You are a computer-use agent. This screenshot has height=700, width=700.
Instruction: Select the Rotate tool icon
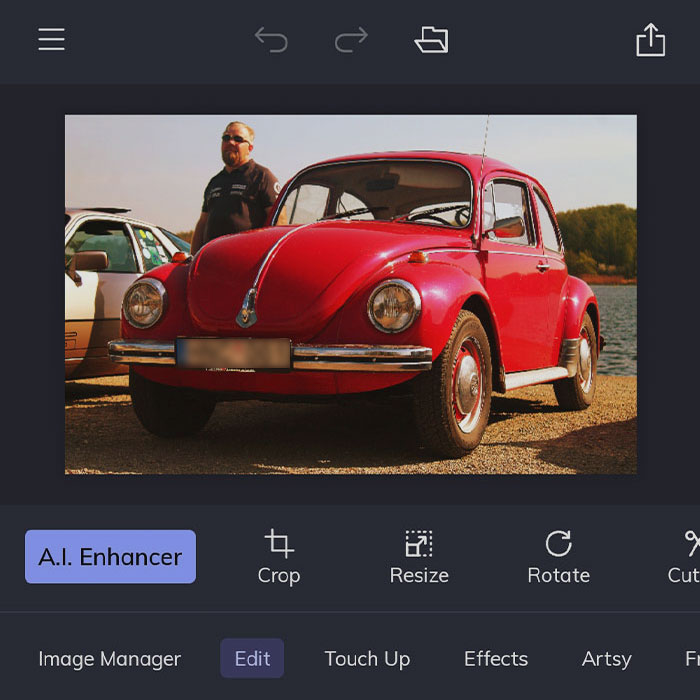click(x=558, y=543)
